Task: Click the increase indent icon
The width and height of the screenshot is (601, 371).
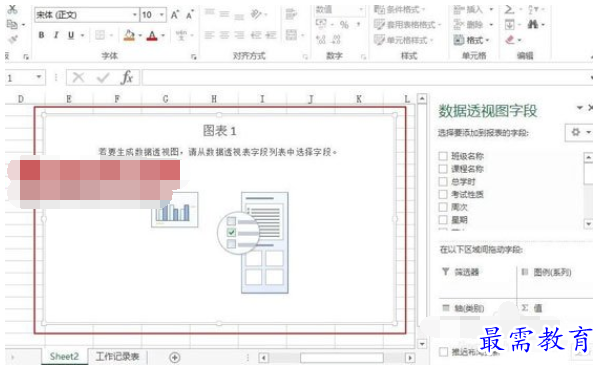Action: 271,35
